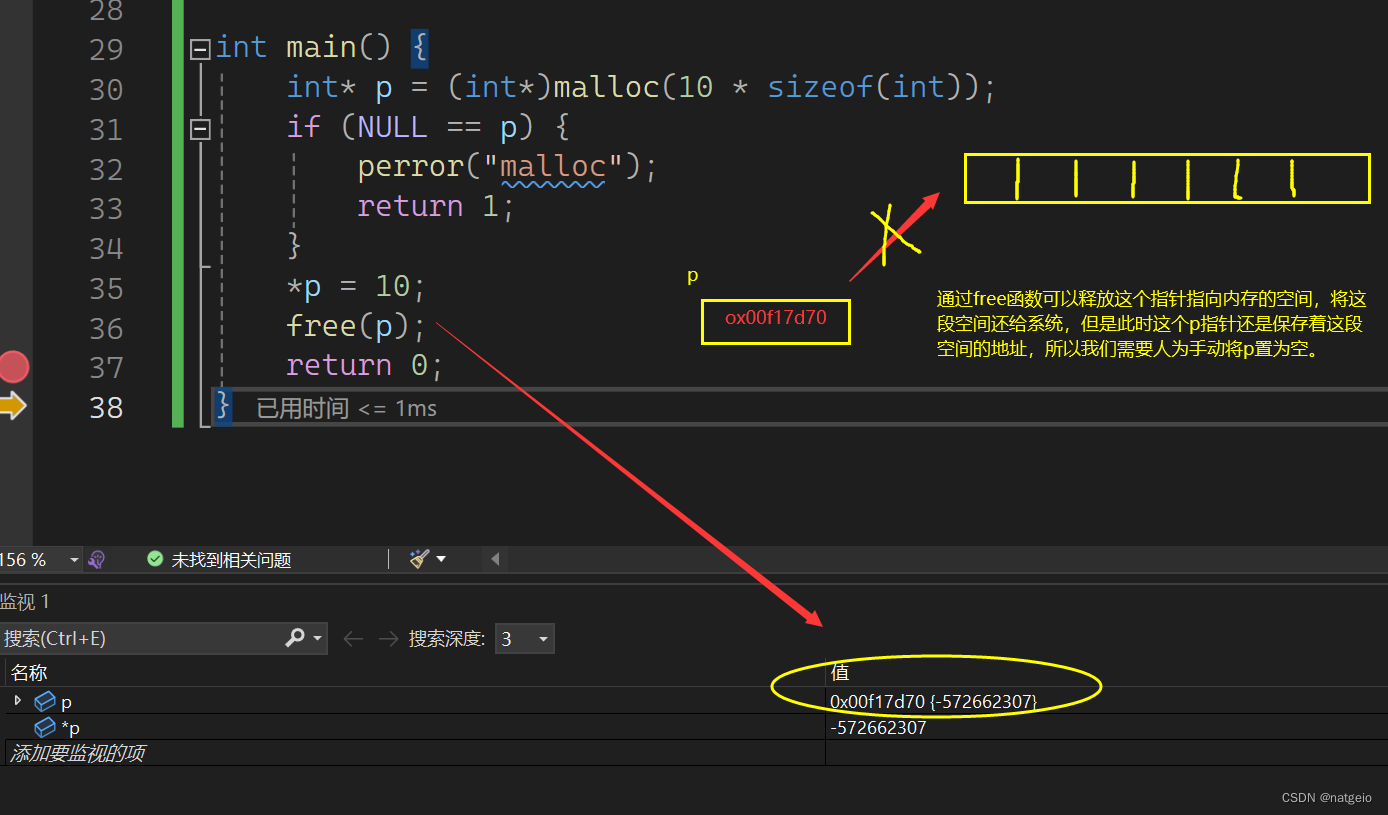Click the yellow execution pointer arrow in the margin

(x=12, y=405)
